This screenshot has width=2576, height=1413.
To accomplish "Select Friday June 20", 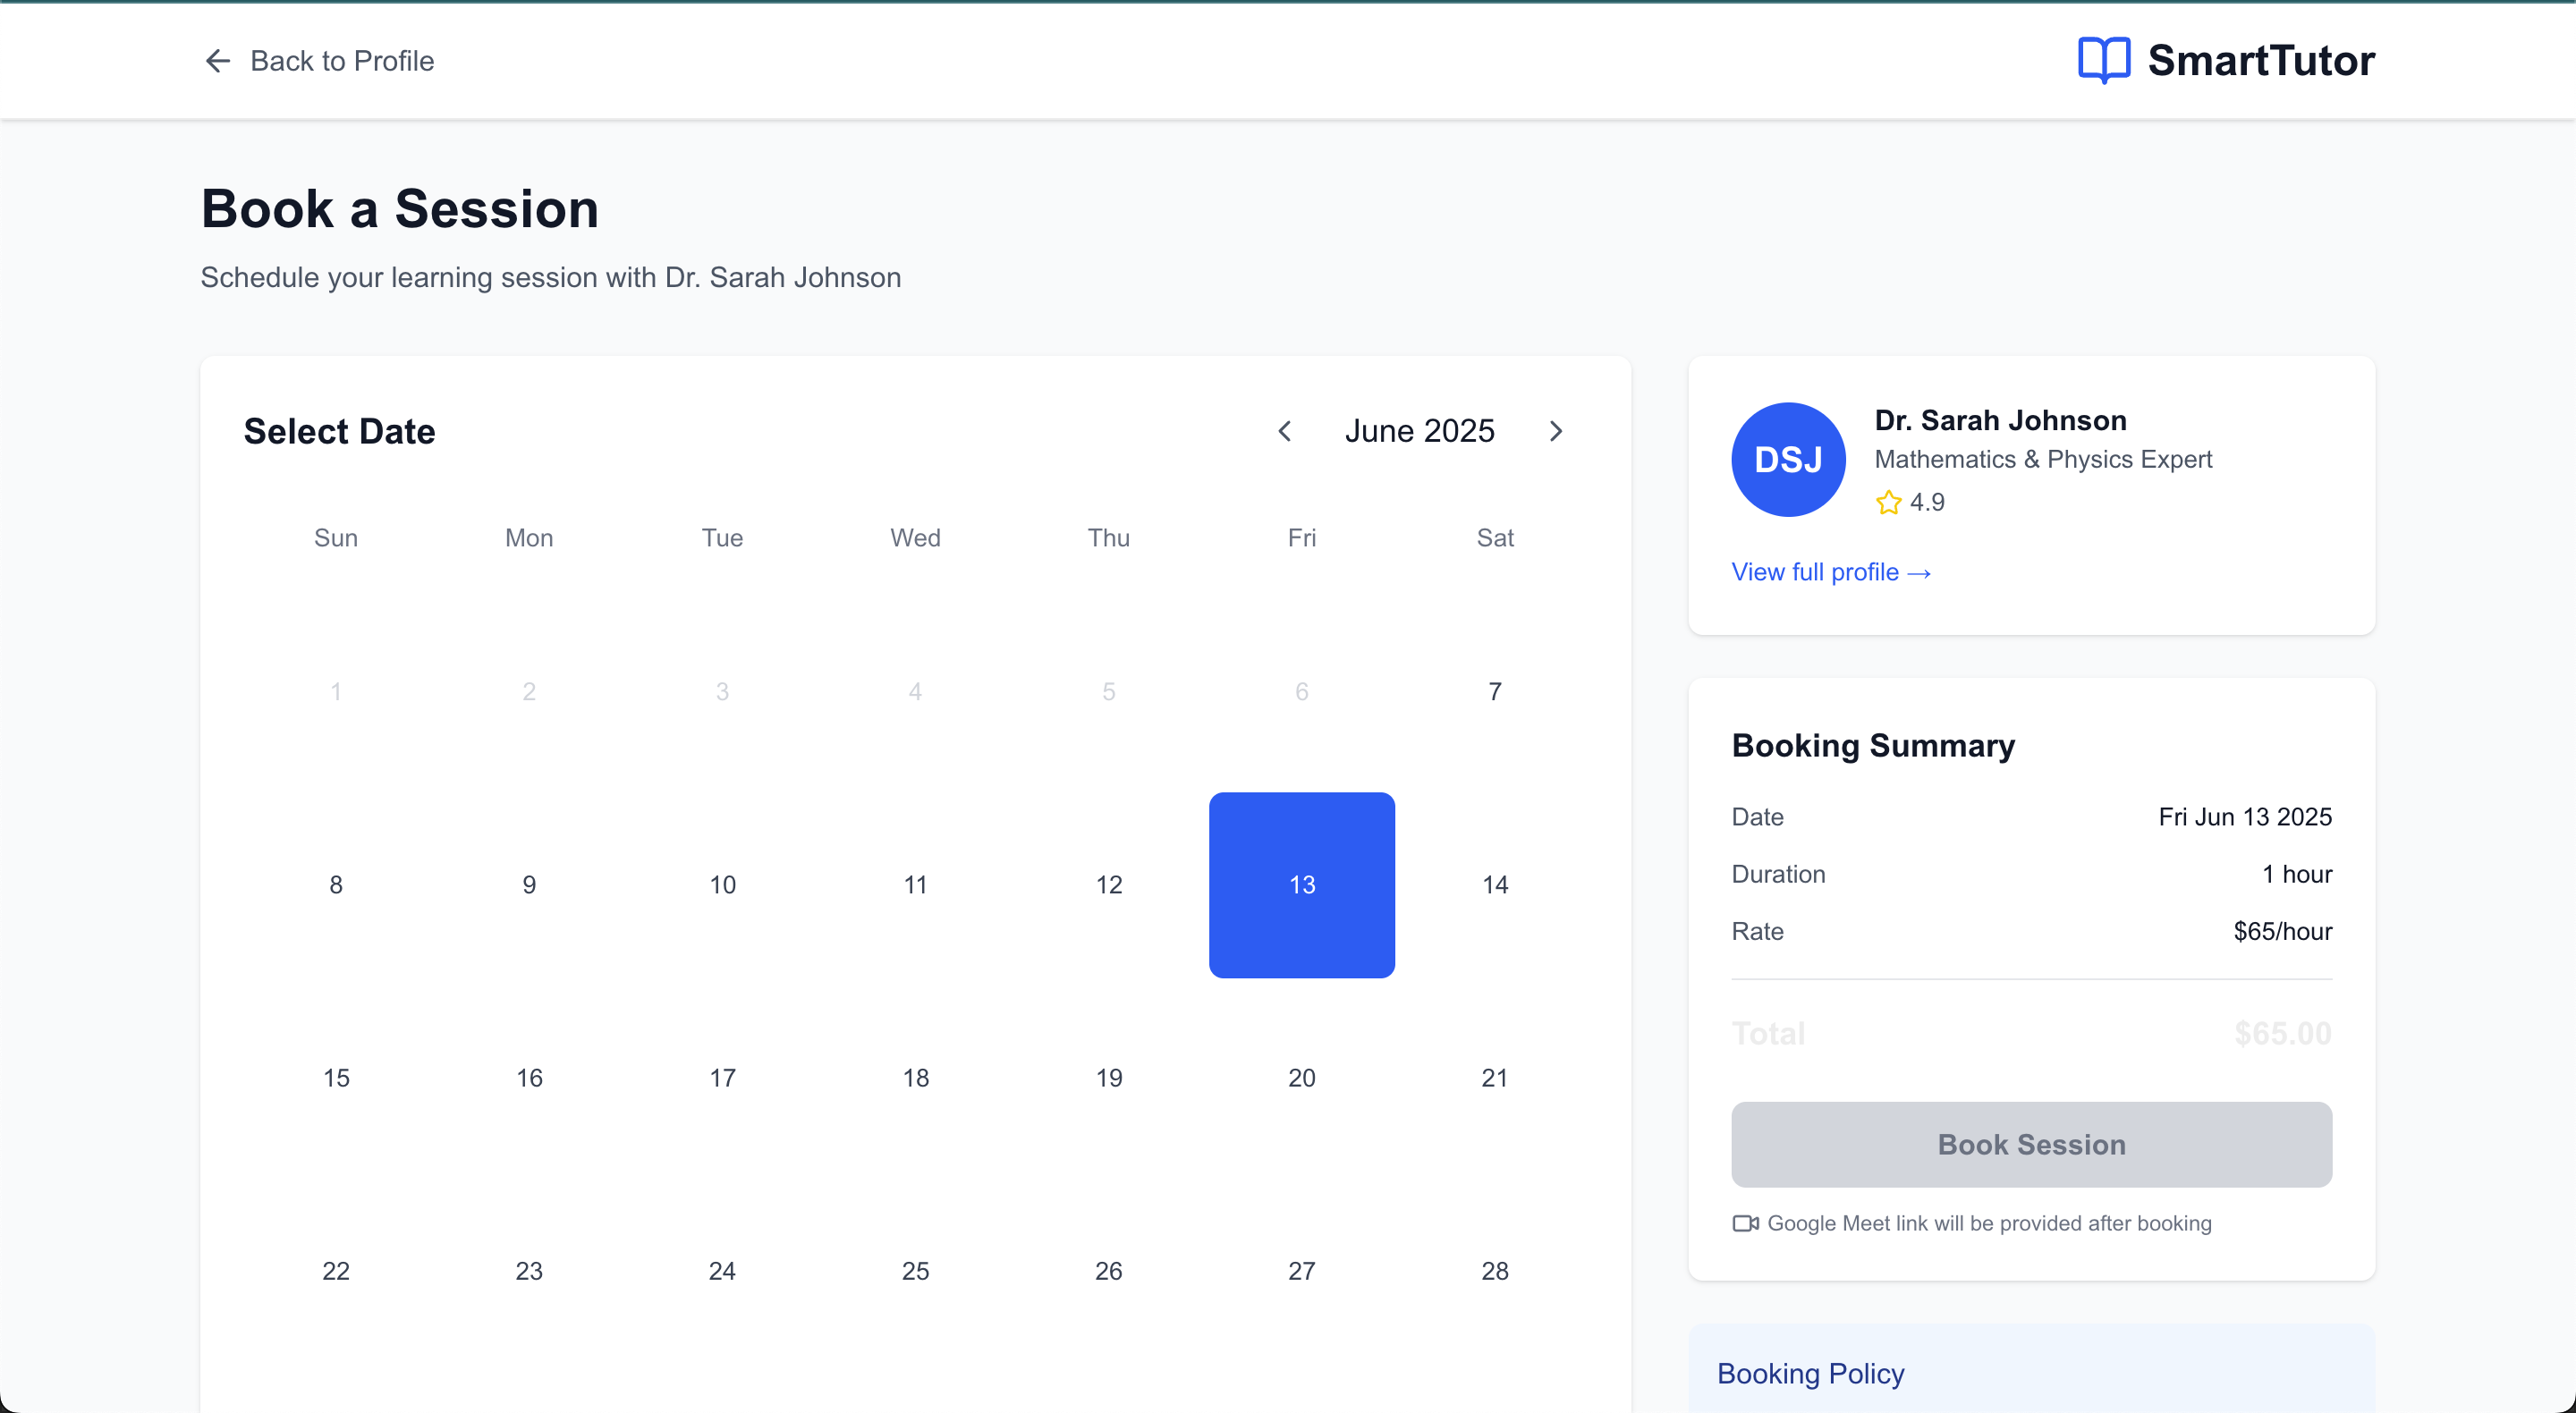I will tap(1301, 1078).
